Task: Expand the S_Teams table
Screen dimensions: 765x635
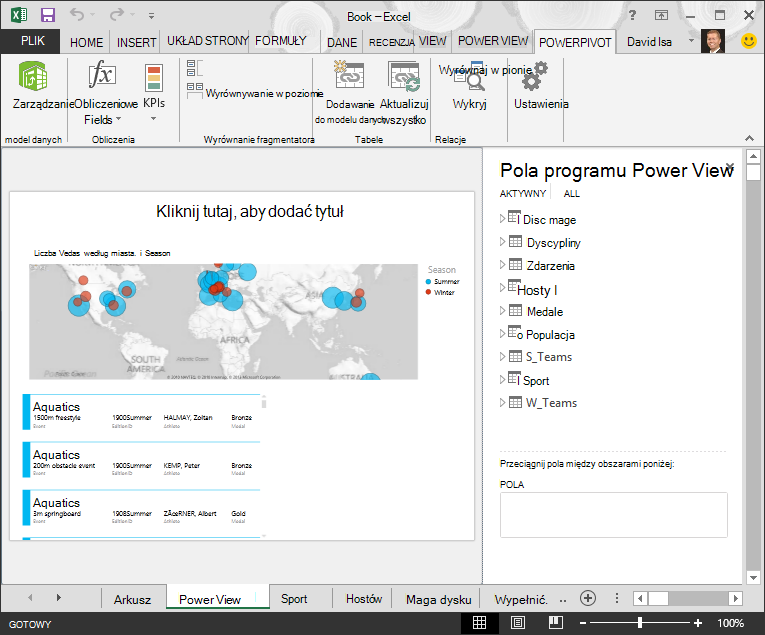Action: click(x=503, y=357)
